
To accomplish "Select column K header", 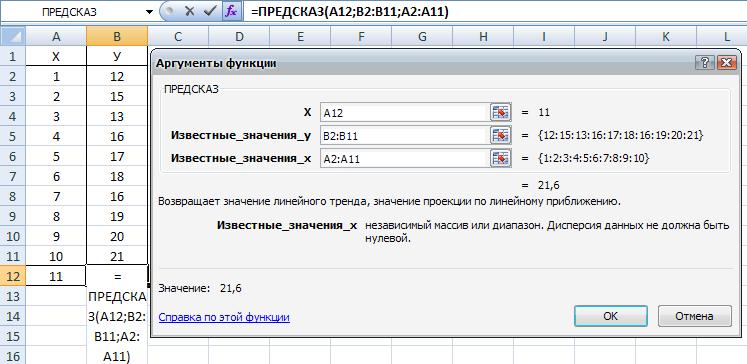I will 666,36.
